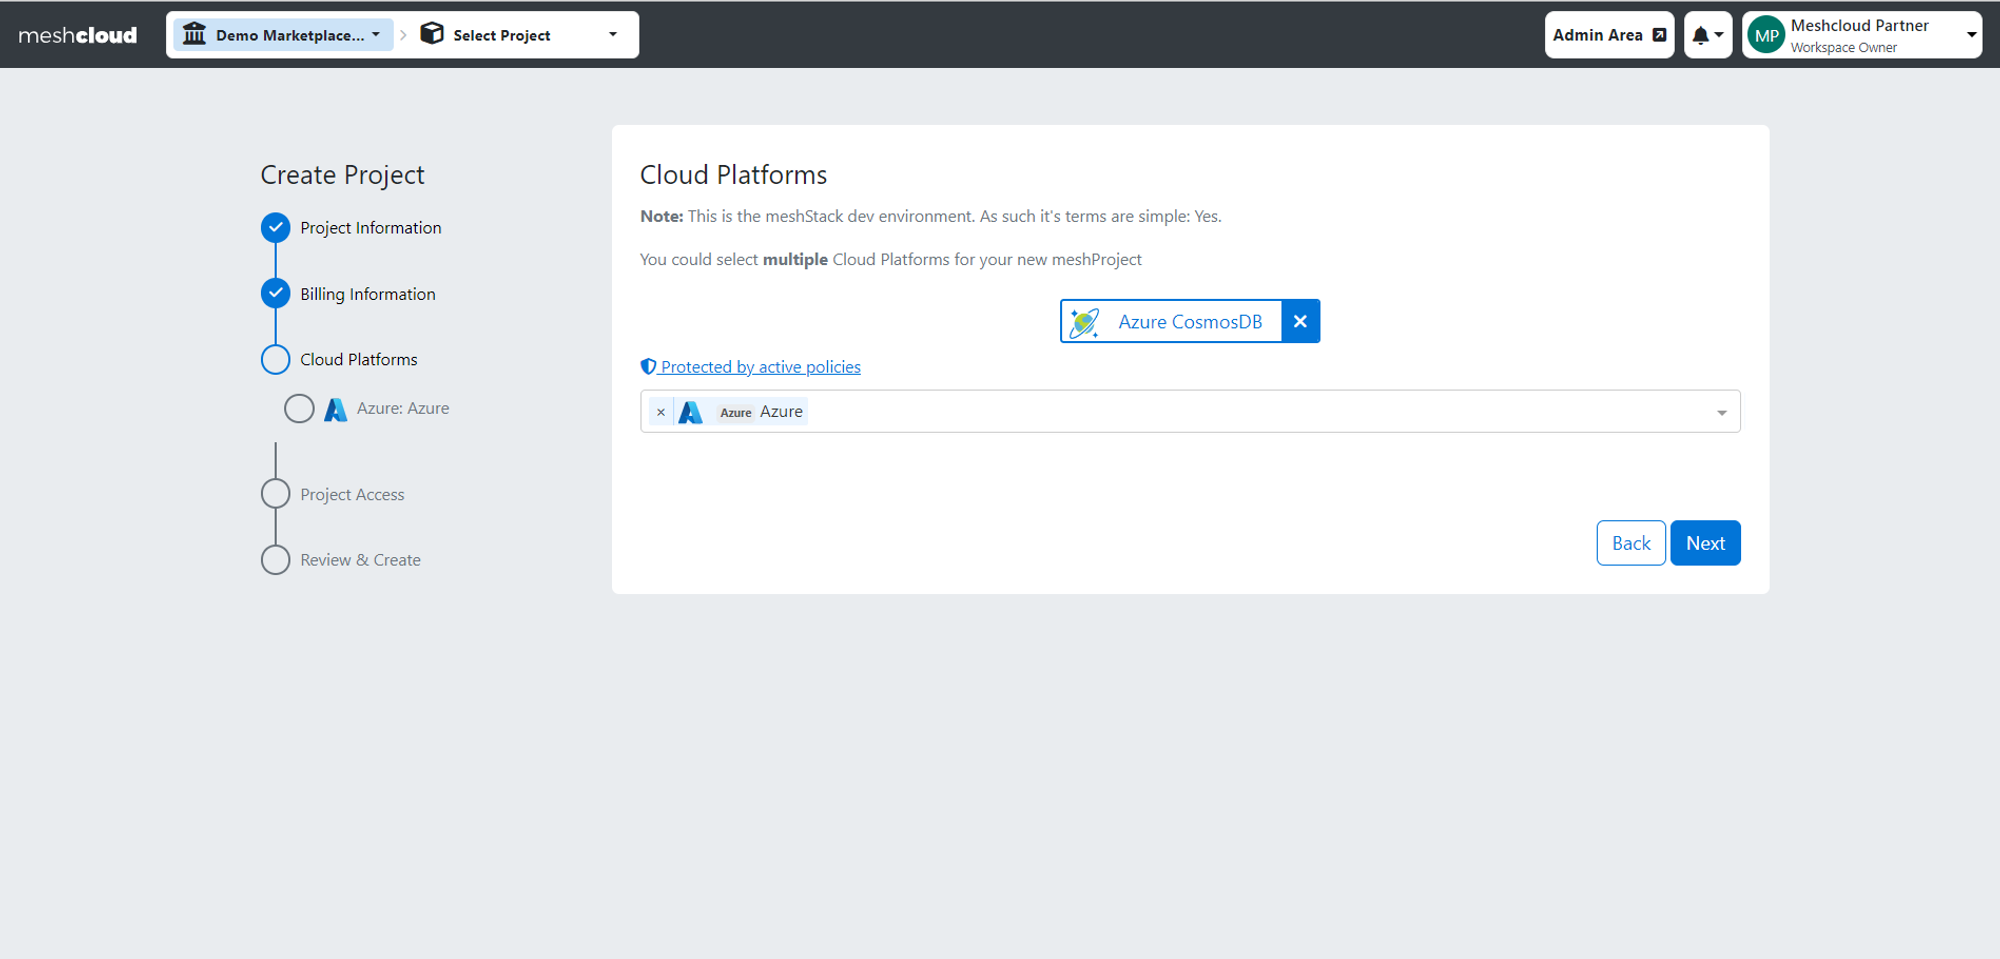This screenshot has width=2000, height=959.
Task: Click the project cube icon
Action: pyautogui.click(x=432, y=34)
